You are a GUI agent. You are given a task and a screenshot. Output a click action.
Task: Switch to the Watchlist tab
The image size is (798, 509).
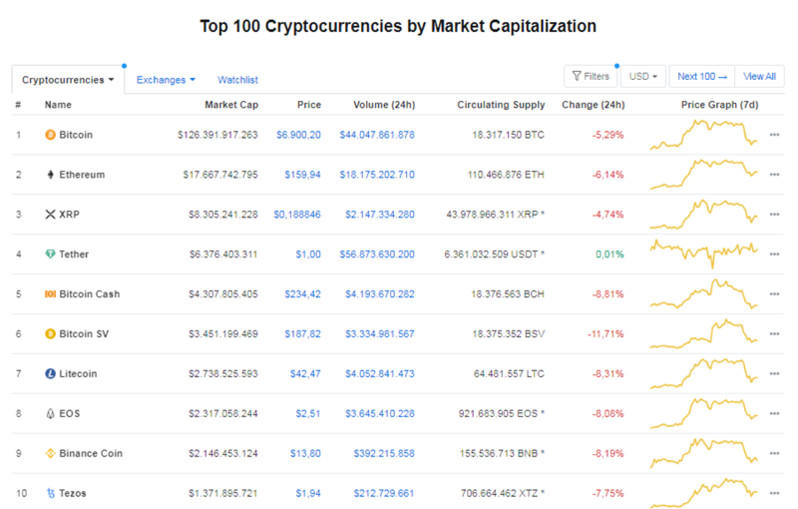tap(238, 79)
